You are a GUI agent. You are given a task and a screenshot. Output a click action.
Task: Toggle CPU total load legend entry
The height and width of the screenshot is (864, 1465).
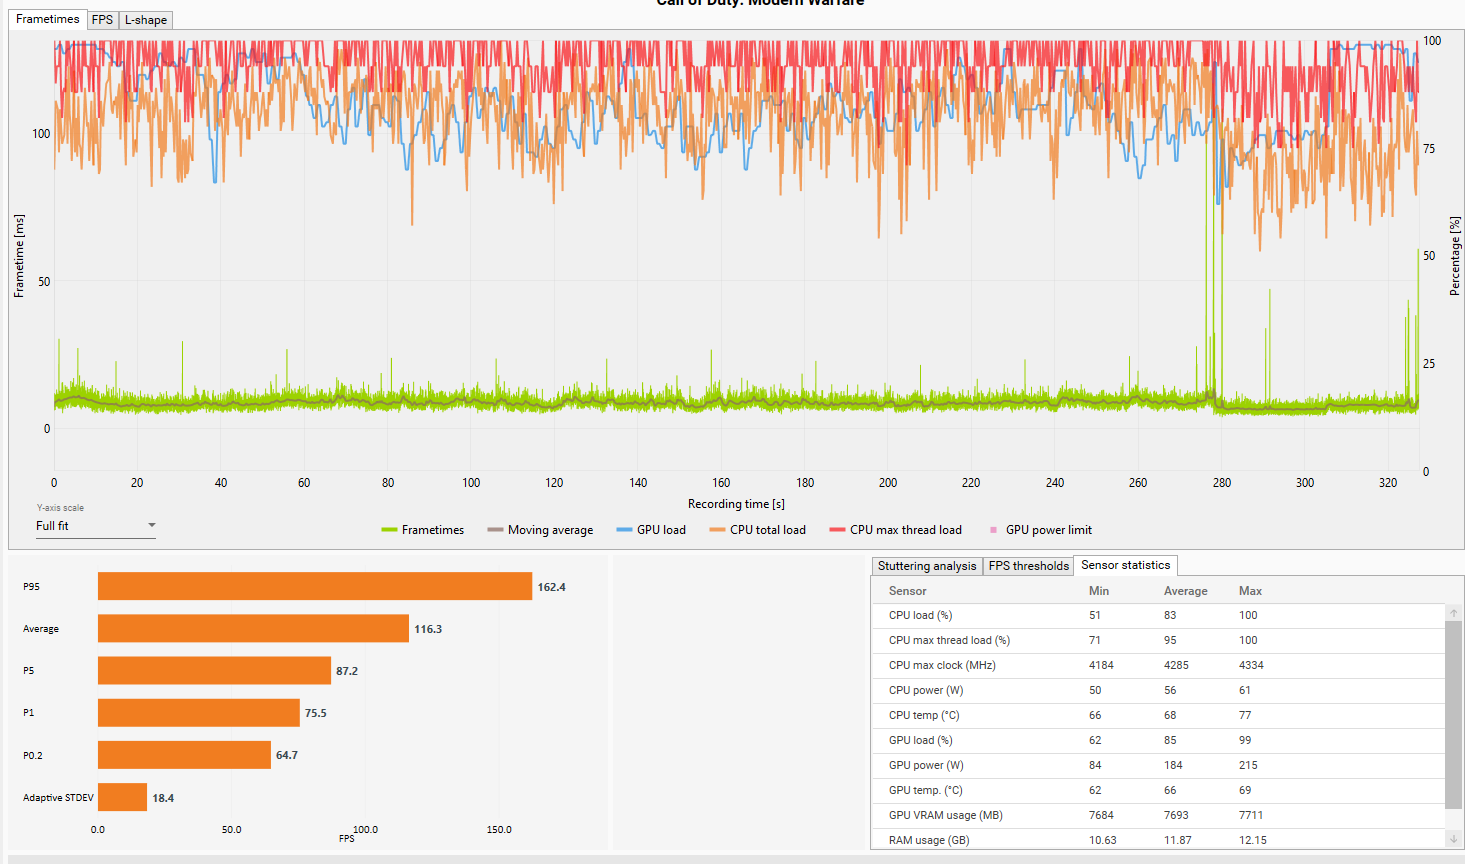(757, 530)
